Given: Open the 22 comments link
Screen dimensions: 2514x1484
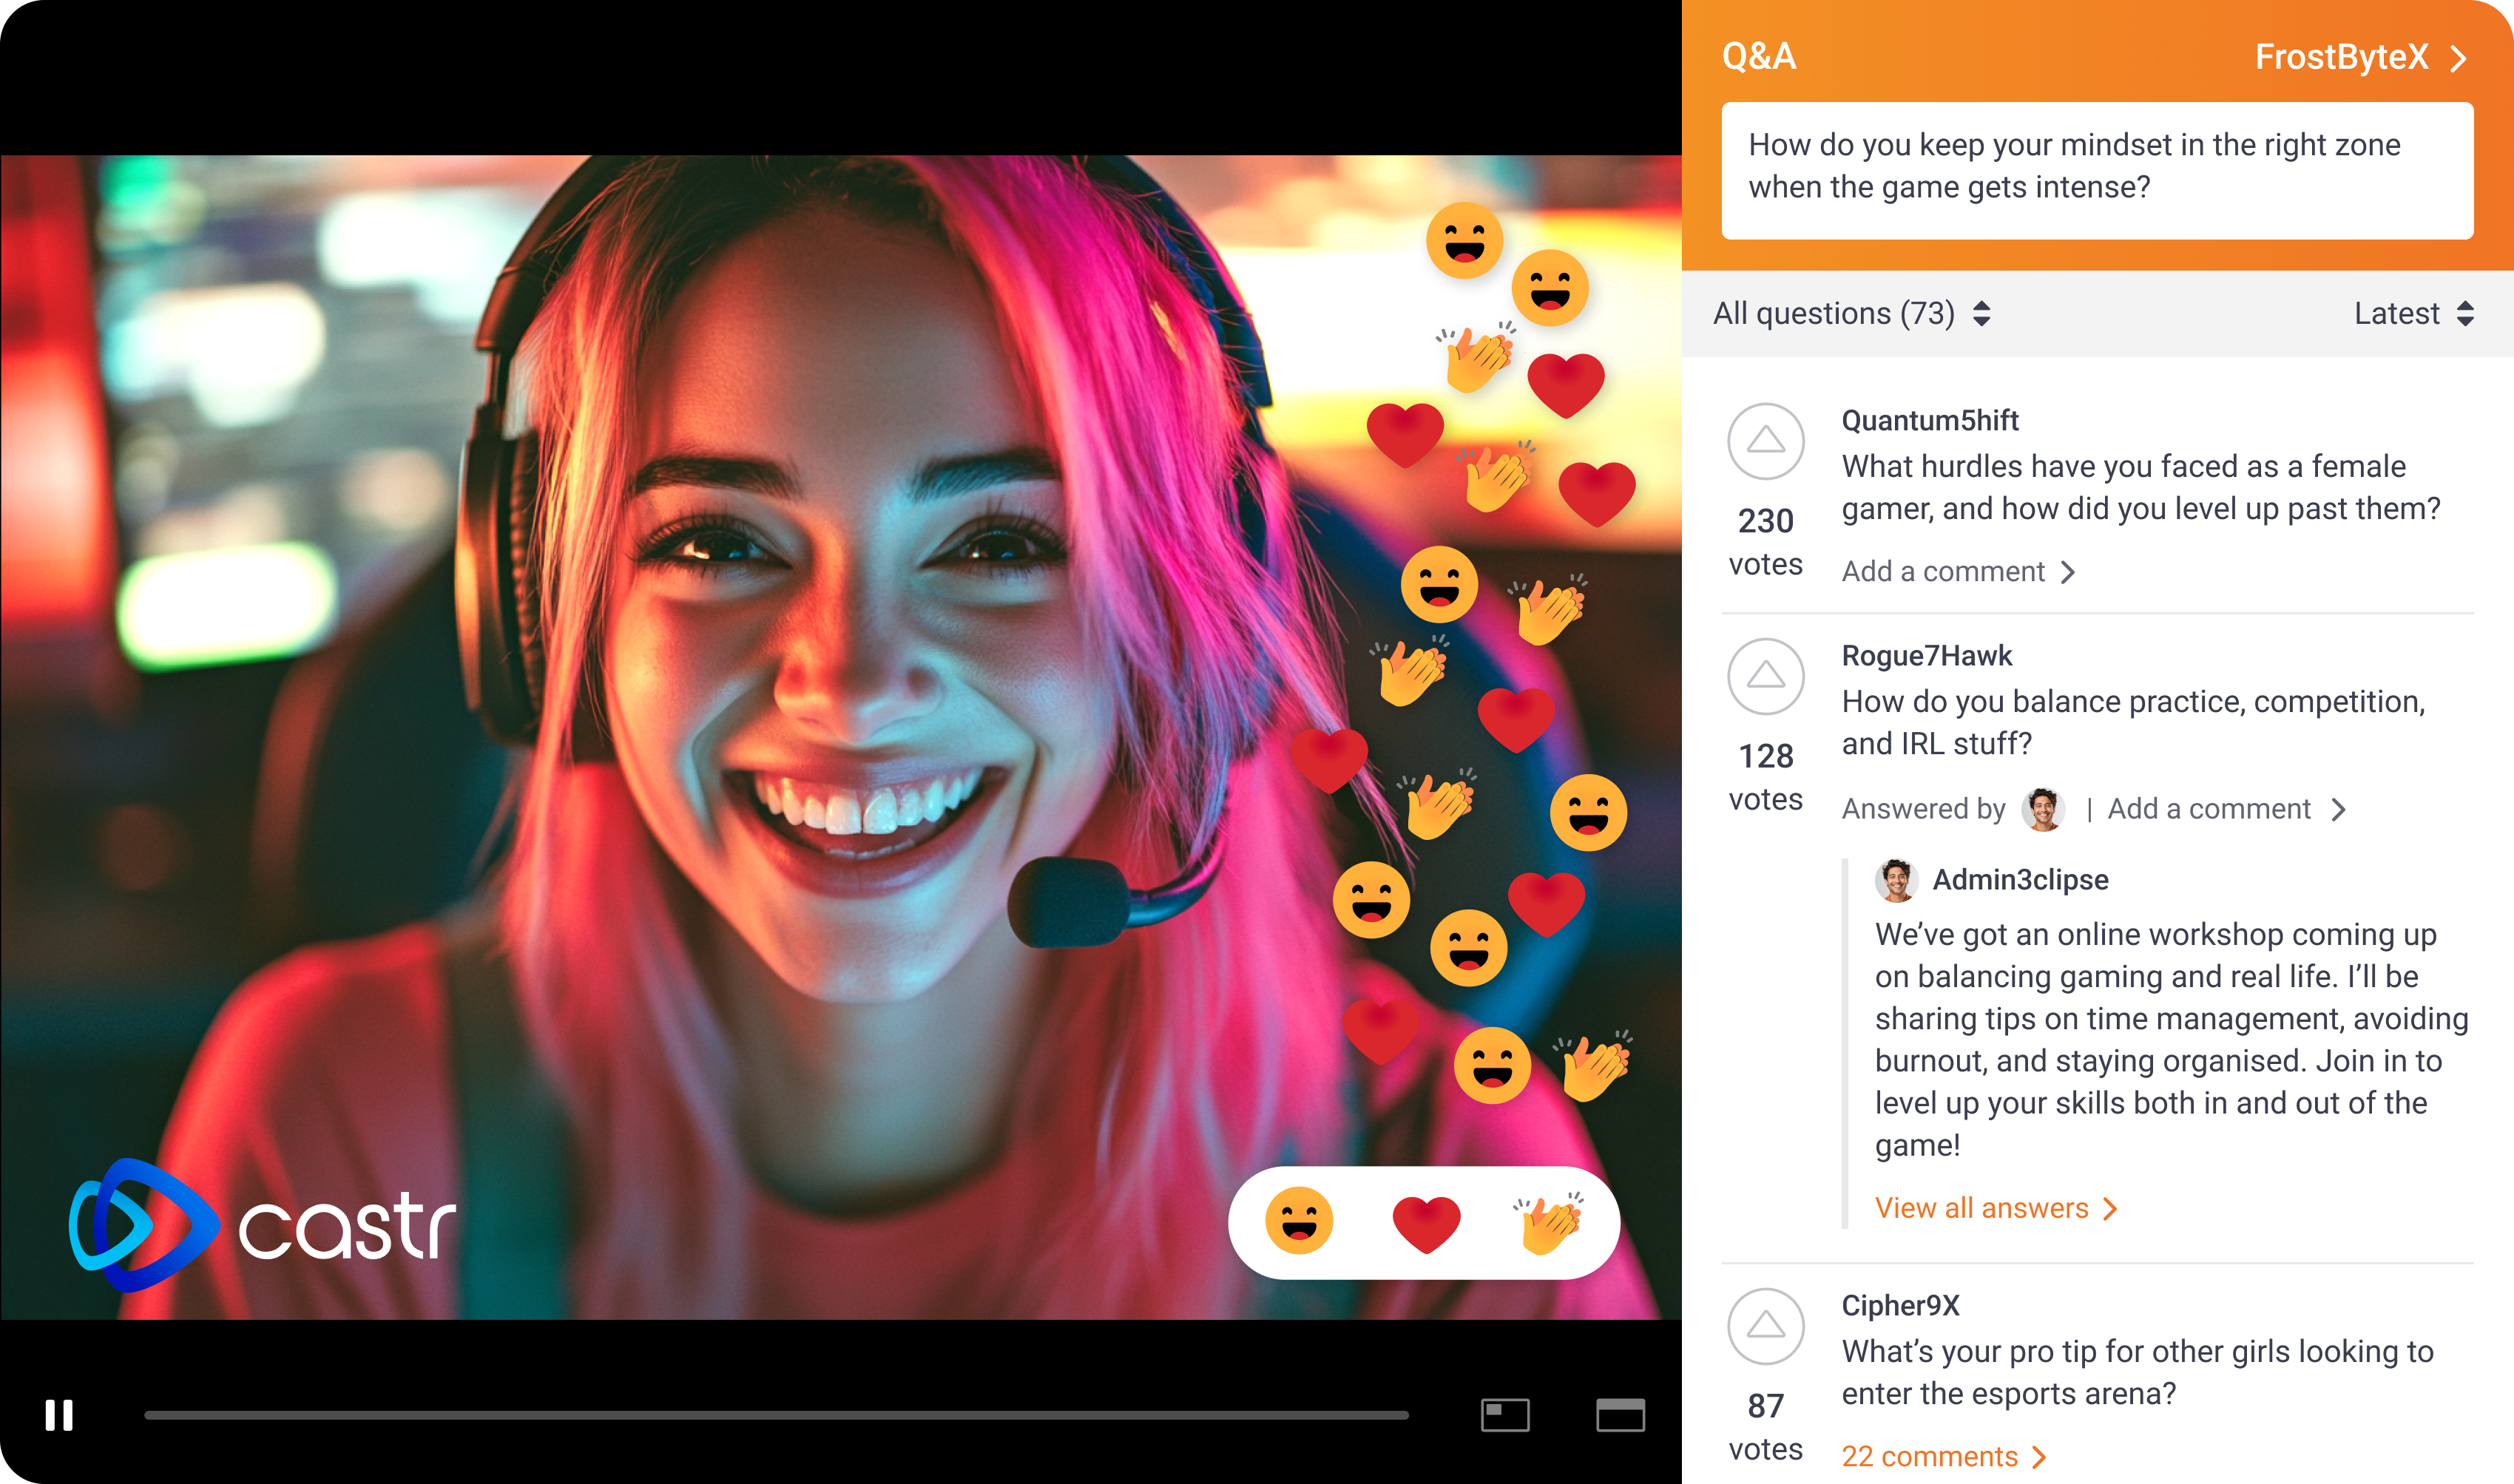Looking at the screenshot, I should [x=1944, y=1456].
